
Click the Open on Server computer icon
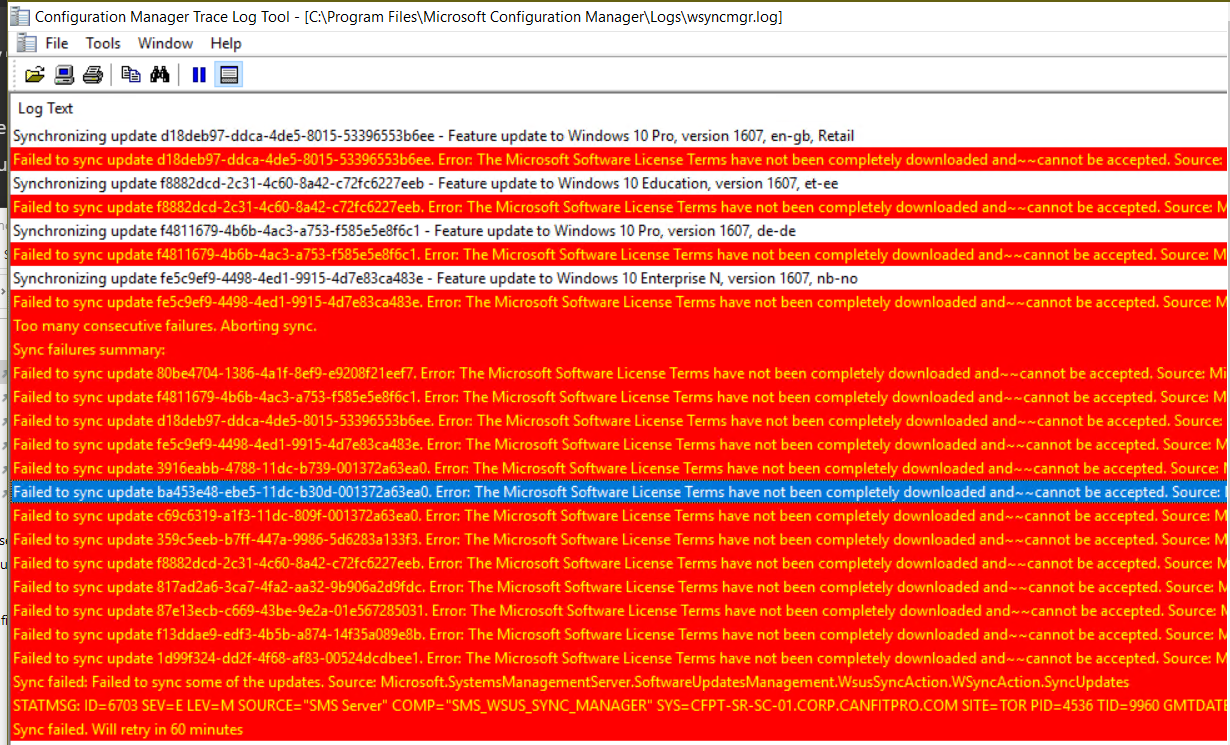tap(64, 74)
